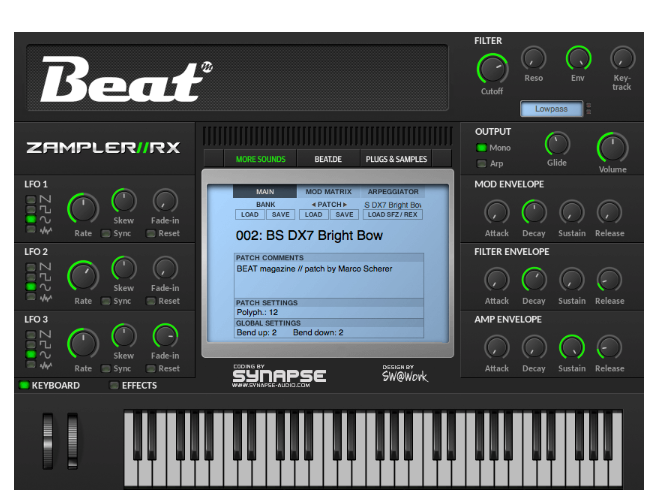Viewport: 648px width, 502px height.
Task: Click the output Volume knob
Action: (612, 148)
